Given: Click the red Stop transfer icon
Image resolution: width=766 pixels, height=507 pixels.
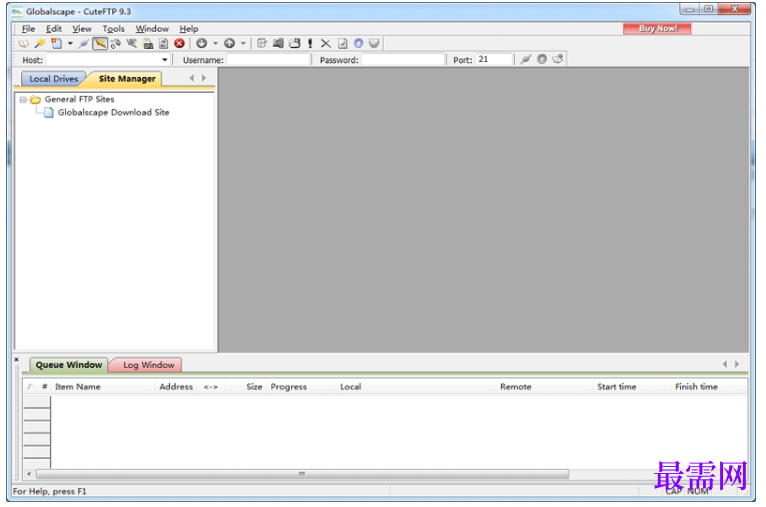Looking at the screenshot, I should coord(180,43).
